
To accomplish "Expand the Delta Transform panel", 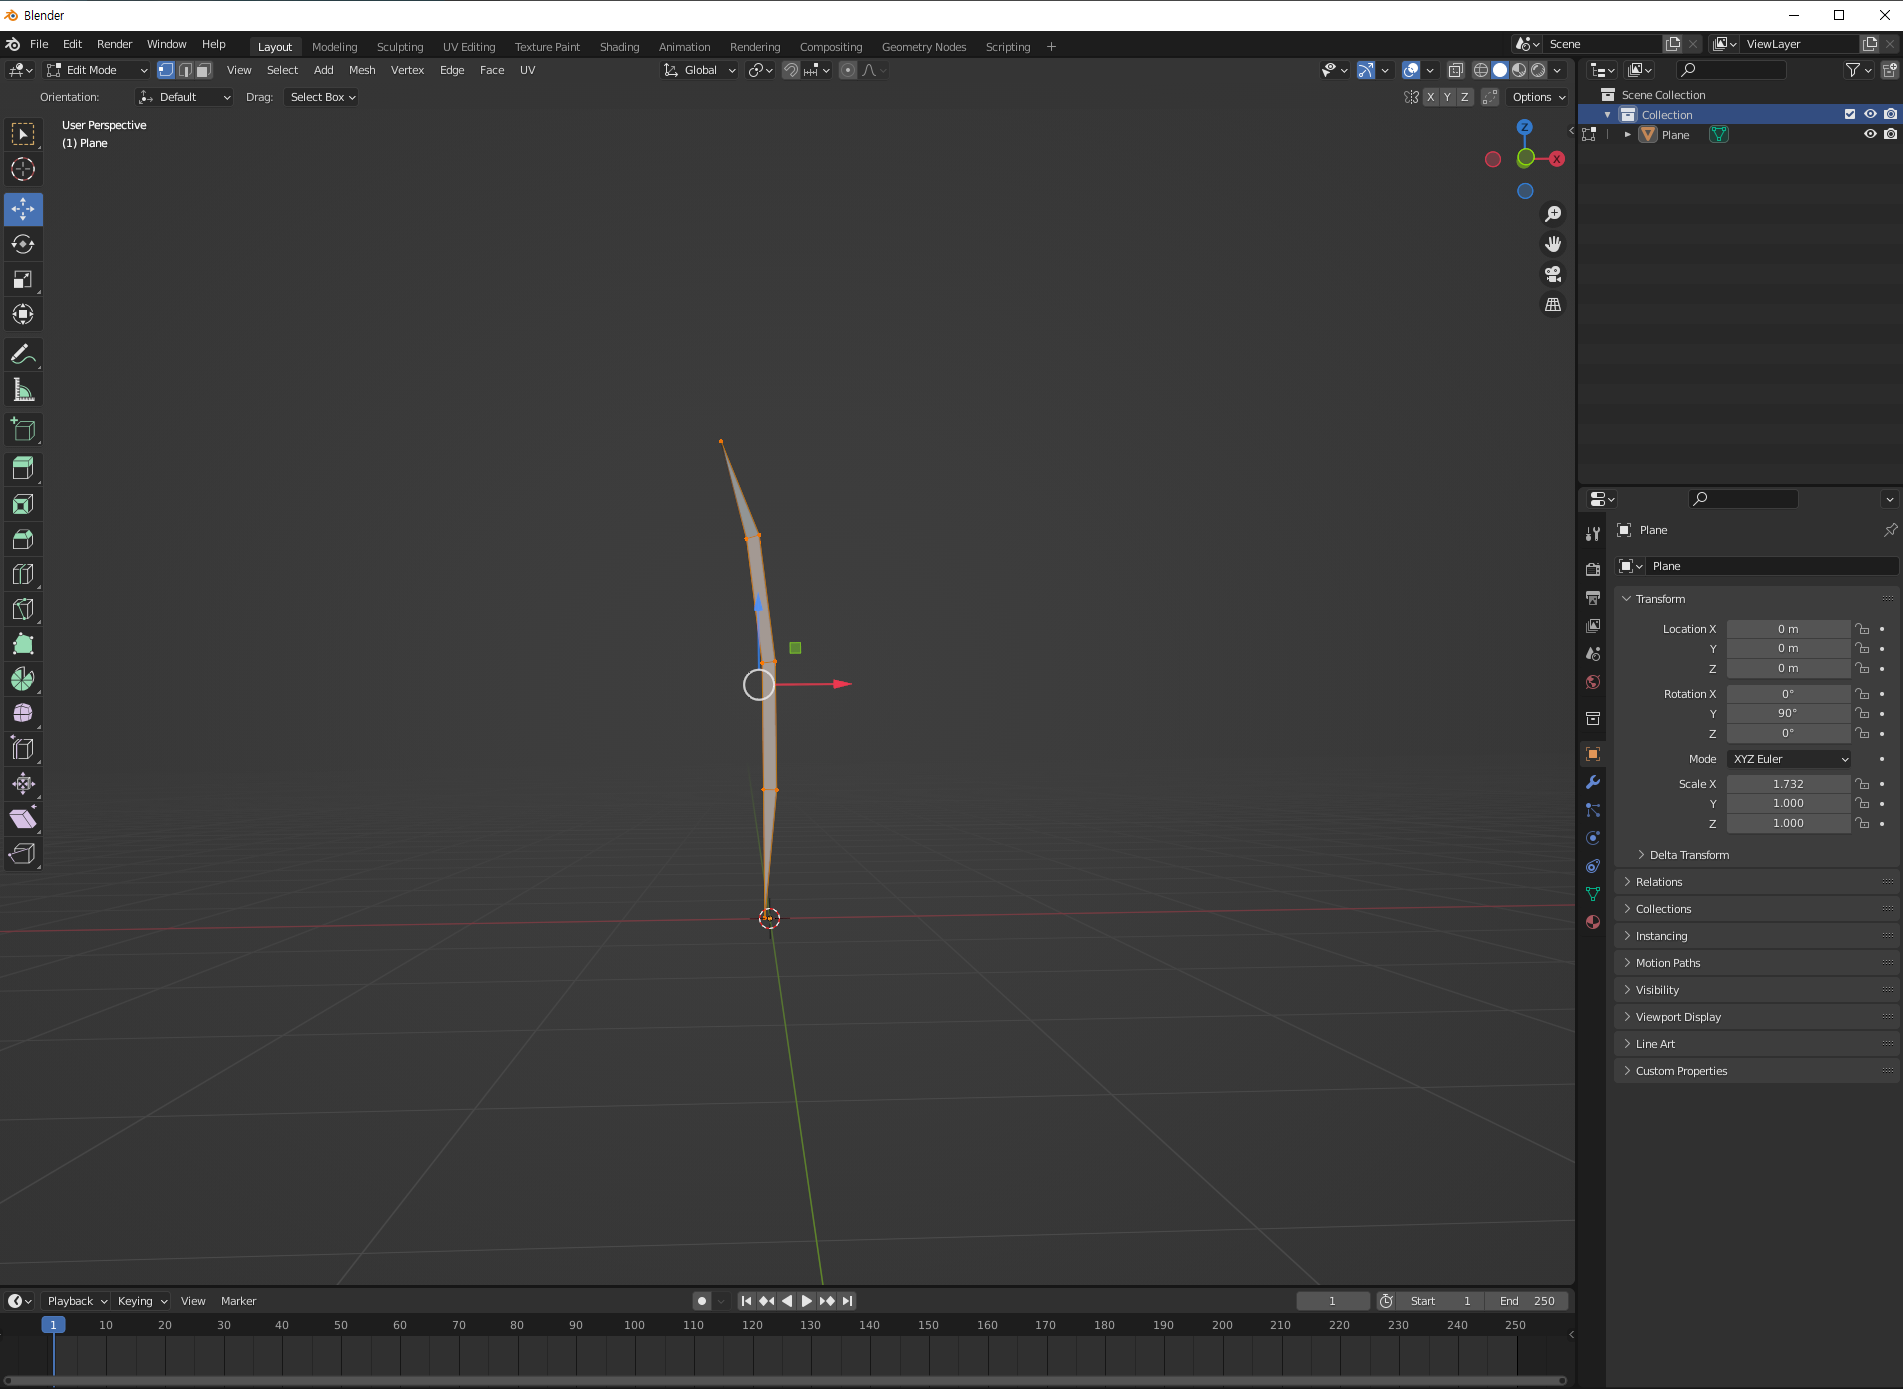I will (1689, 855).
